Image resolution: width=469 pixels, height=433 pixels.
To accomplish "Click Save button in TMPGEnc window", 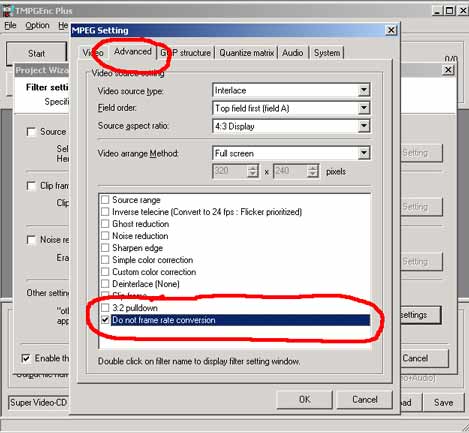I will point(443,403).
